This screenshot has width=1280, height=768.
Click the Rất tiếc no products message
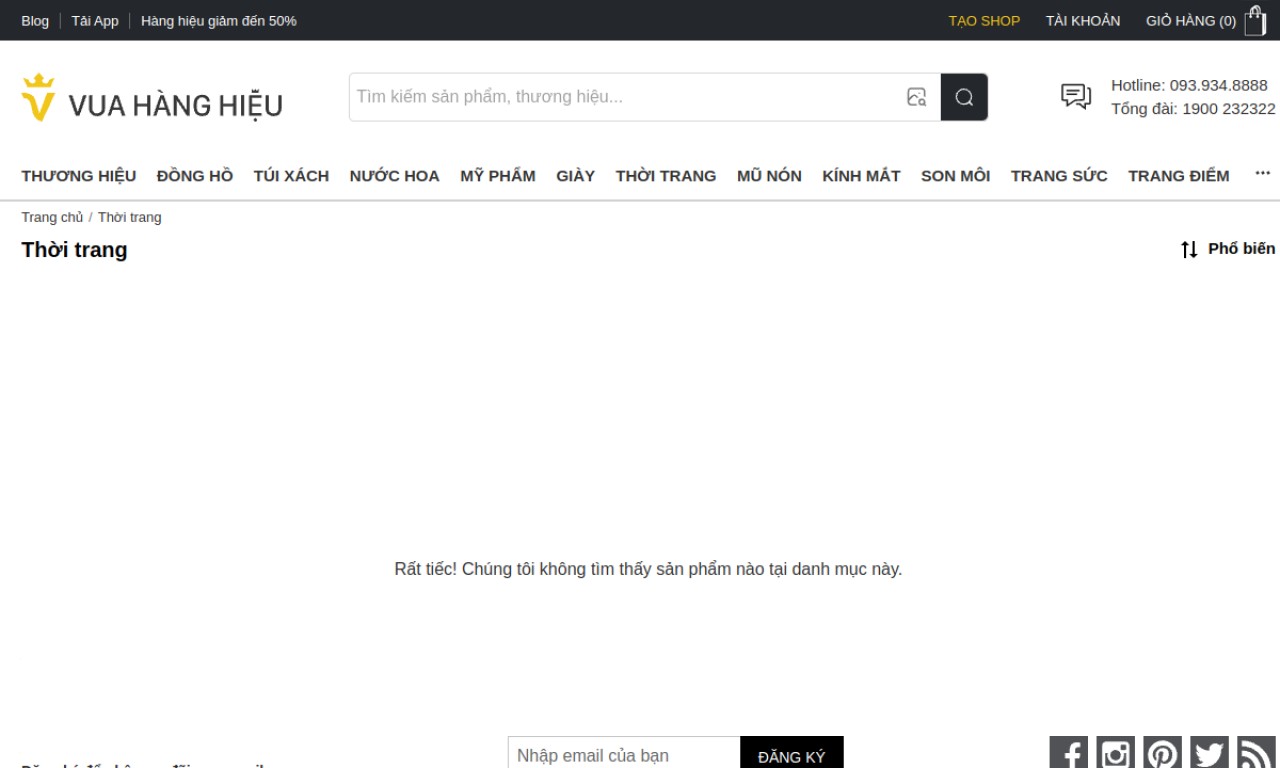[x=648, y=569]
